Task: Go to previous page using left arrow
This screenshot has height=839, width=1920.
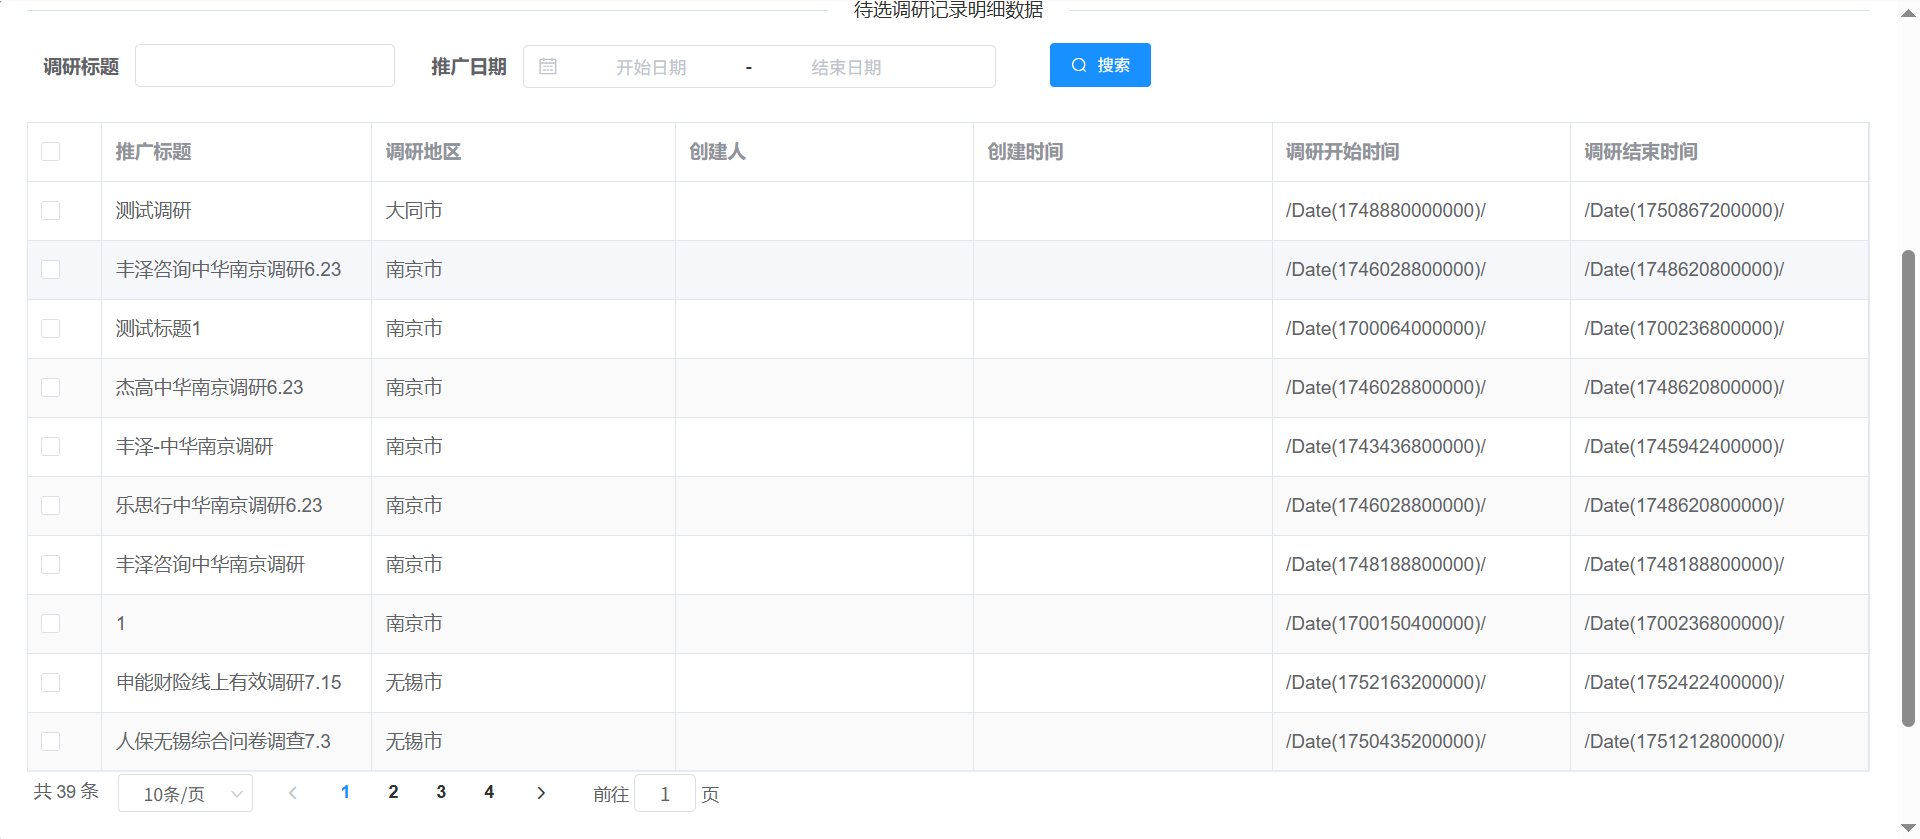Action: (293, 793)
